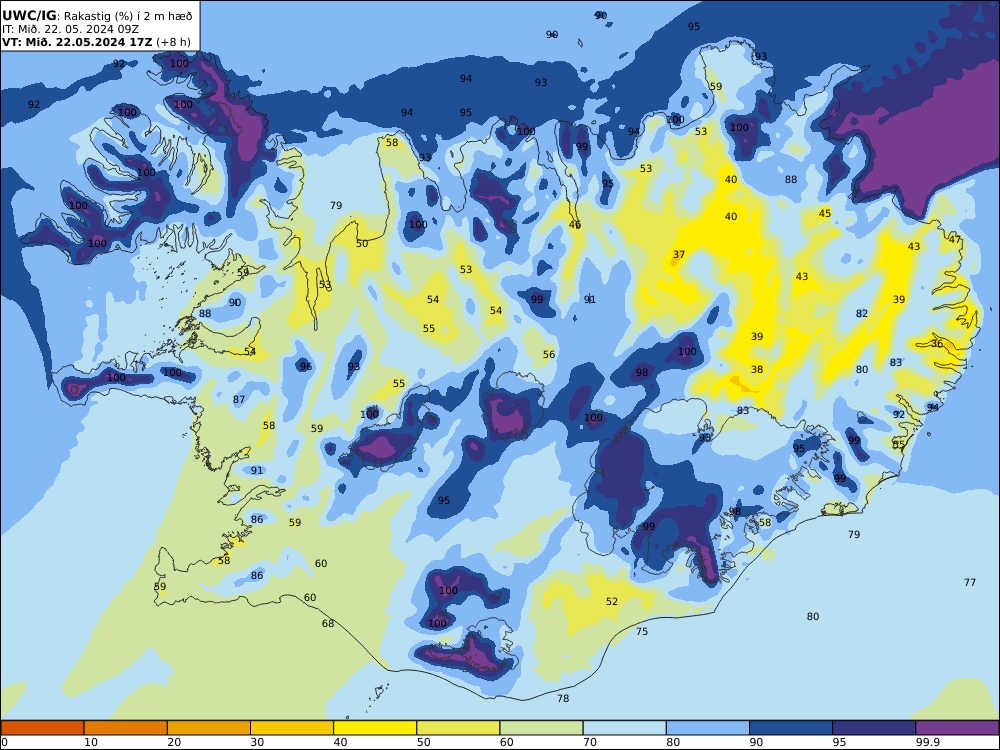Click the humidity value '96' in the west
The height and width of the screenshot is (750, 1000).
pos(306,366)
